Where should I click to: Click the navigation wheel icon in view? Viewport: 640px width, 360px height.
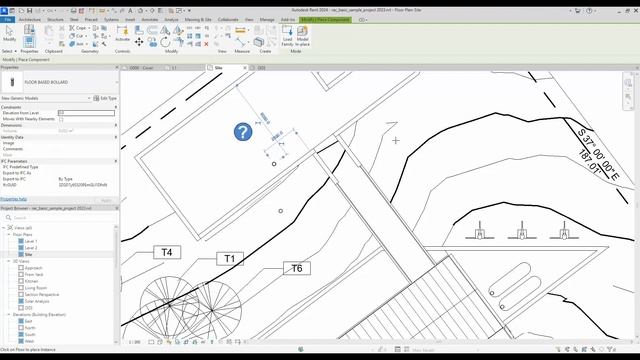628,83
